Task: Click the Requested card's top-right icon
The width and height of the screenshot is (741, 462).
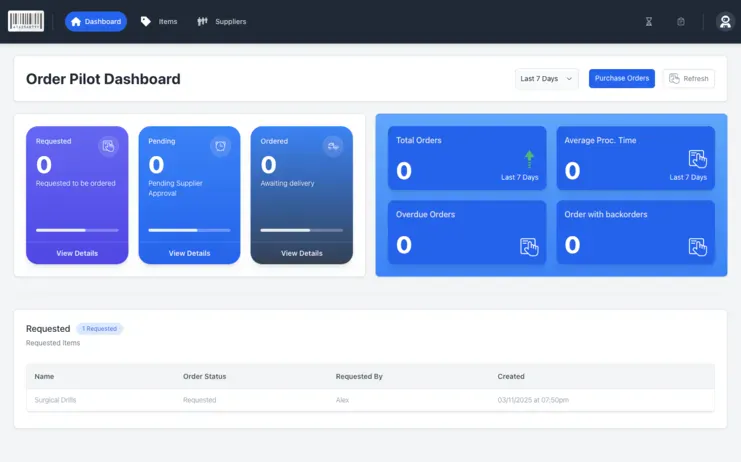Action: coord(108,146)
